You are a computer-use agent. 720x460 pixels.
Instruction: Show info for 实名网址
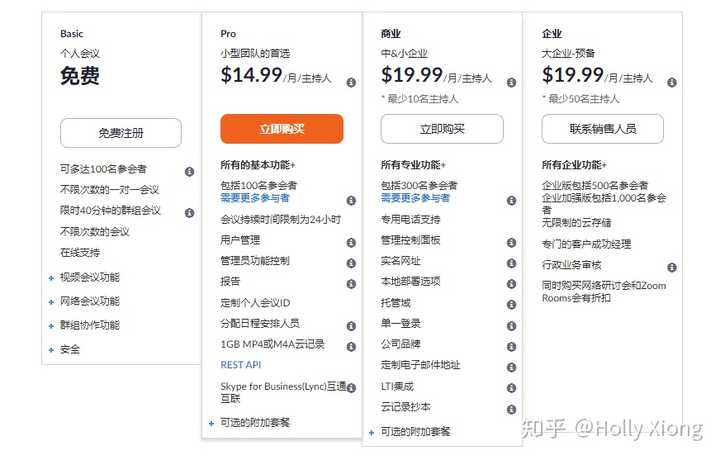click(x=512, y=263)
